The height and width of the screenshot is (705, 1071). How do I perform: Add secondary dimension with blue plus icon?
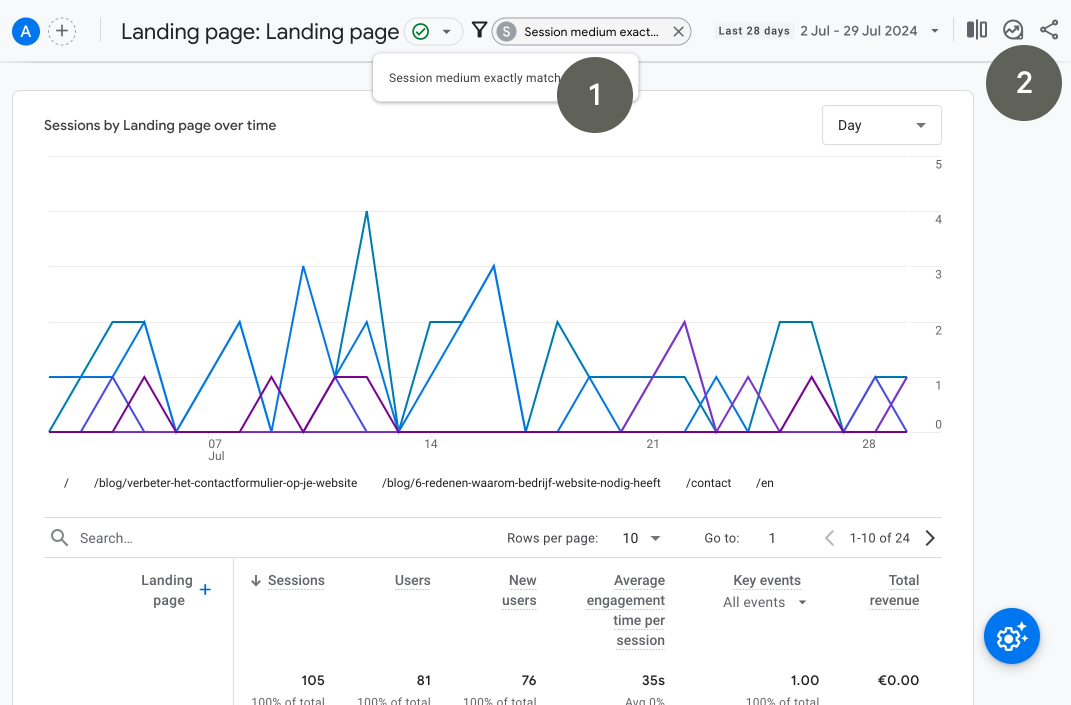[205, 590]
